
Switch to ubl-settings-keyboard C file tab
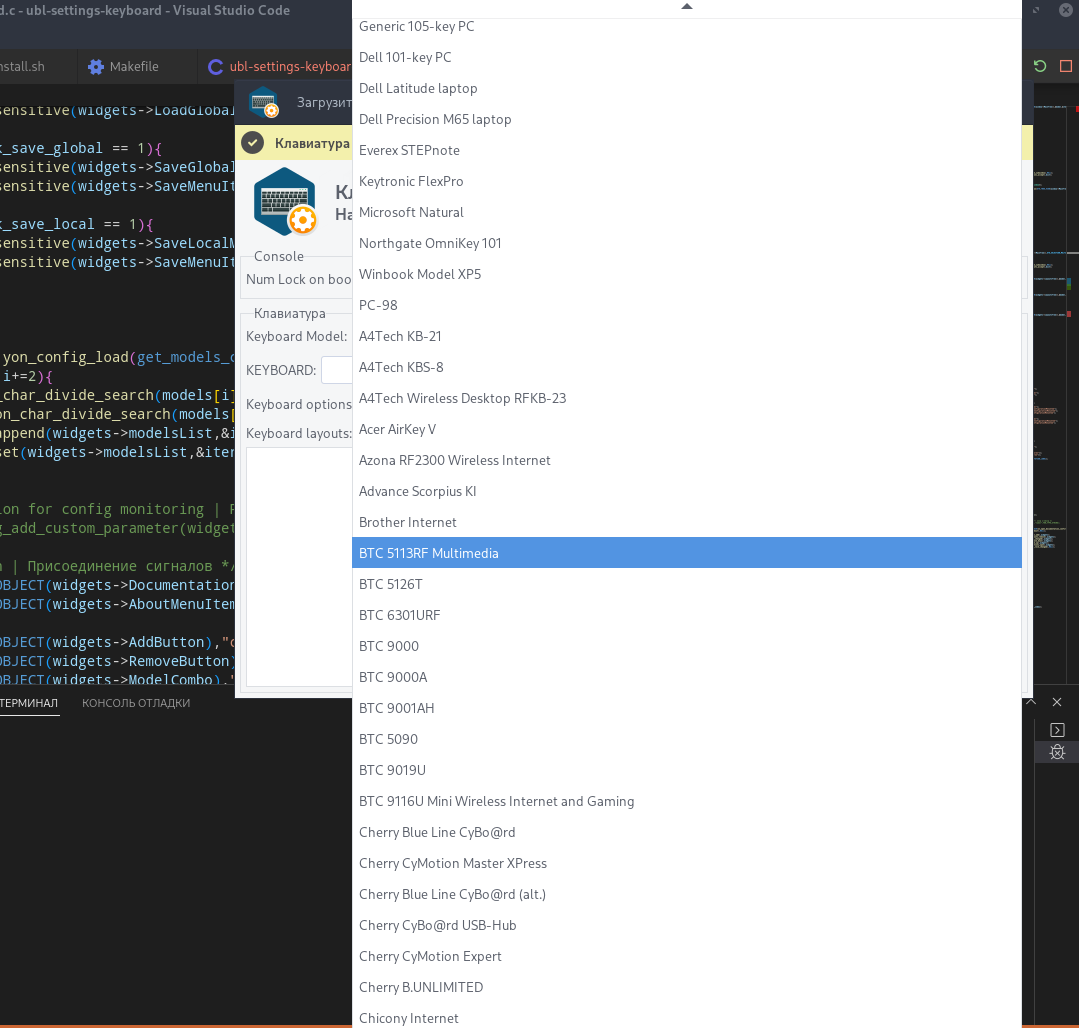pos(275,67)
